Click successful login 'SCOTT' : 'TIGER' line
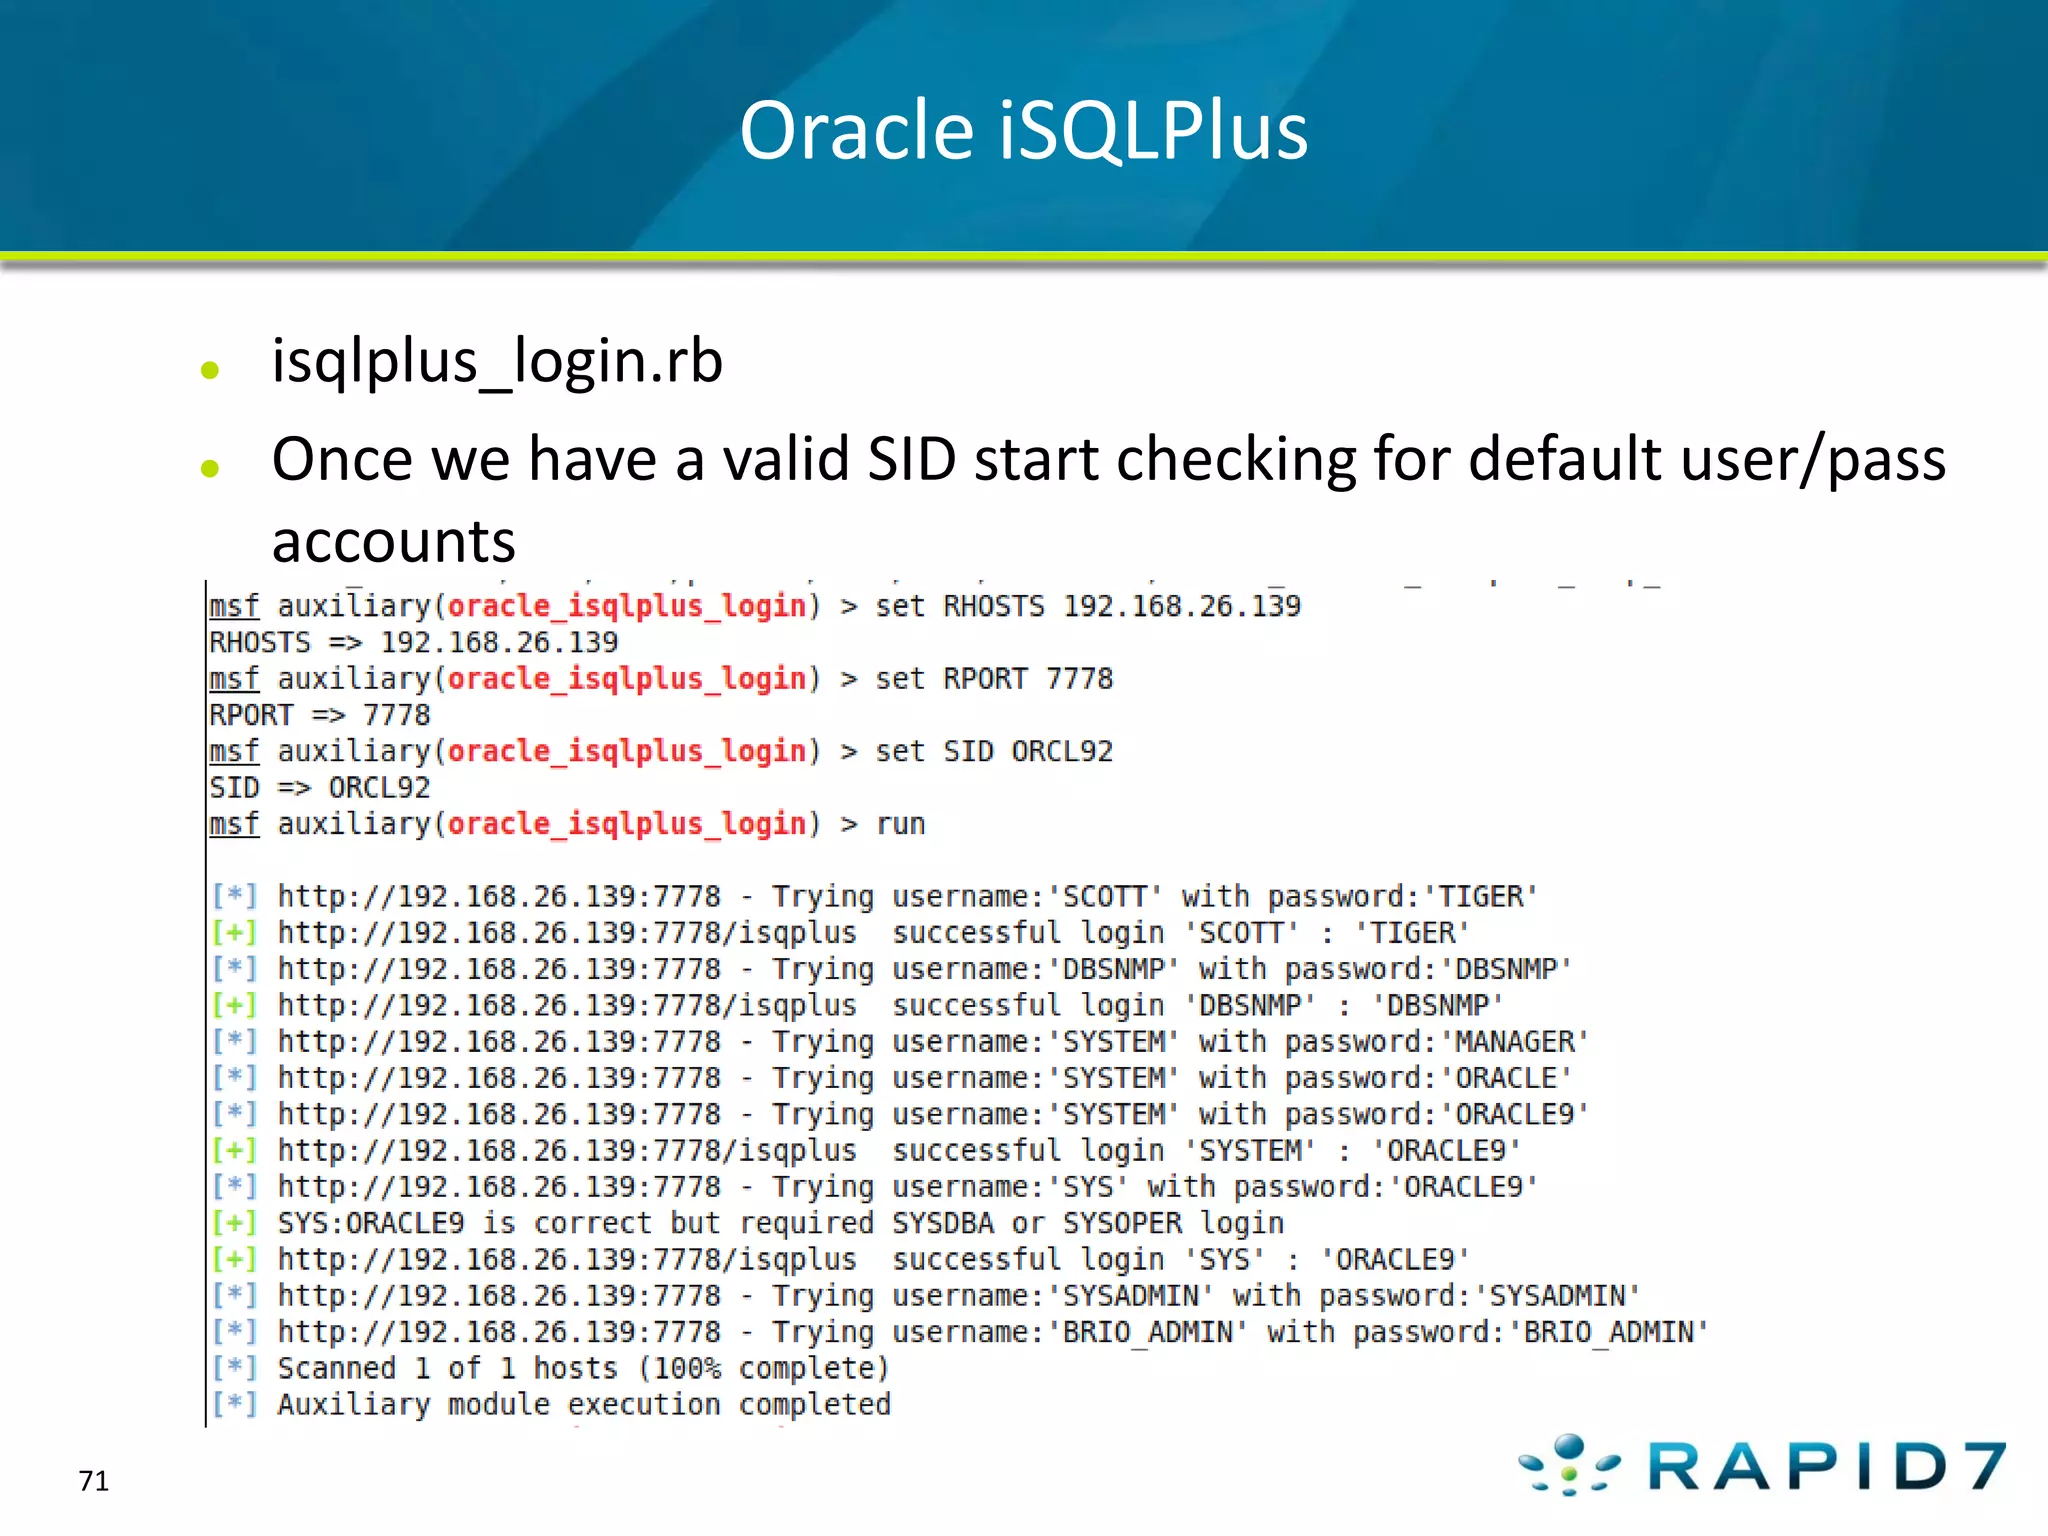Screen dimensions: 2048x1536 click(840, 933)
